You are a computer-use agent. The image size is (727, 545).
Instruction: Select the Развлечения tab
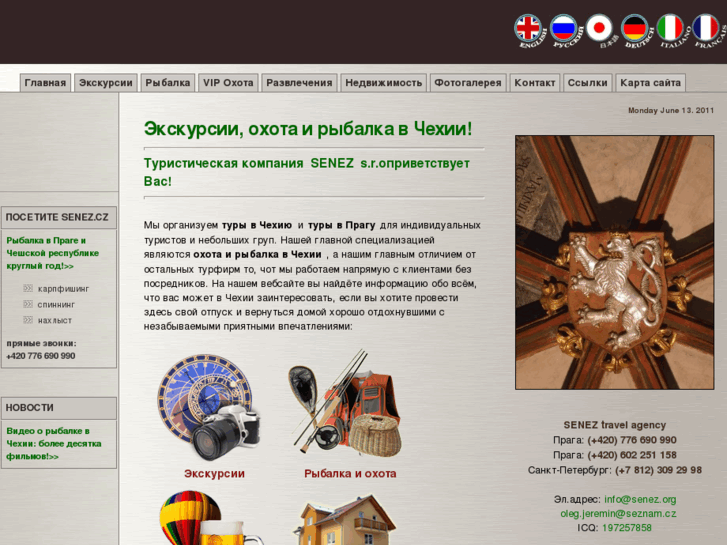click(299, 83)
